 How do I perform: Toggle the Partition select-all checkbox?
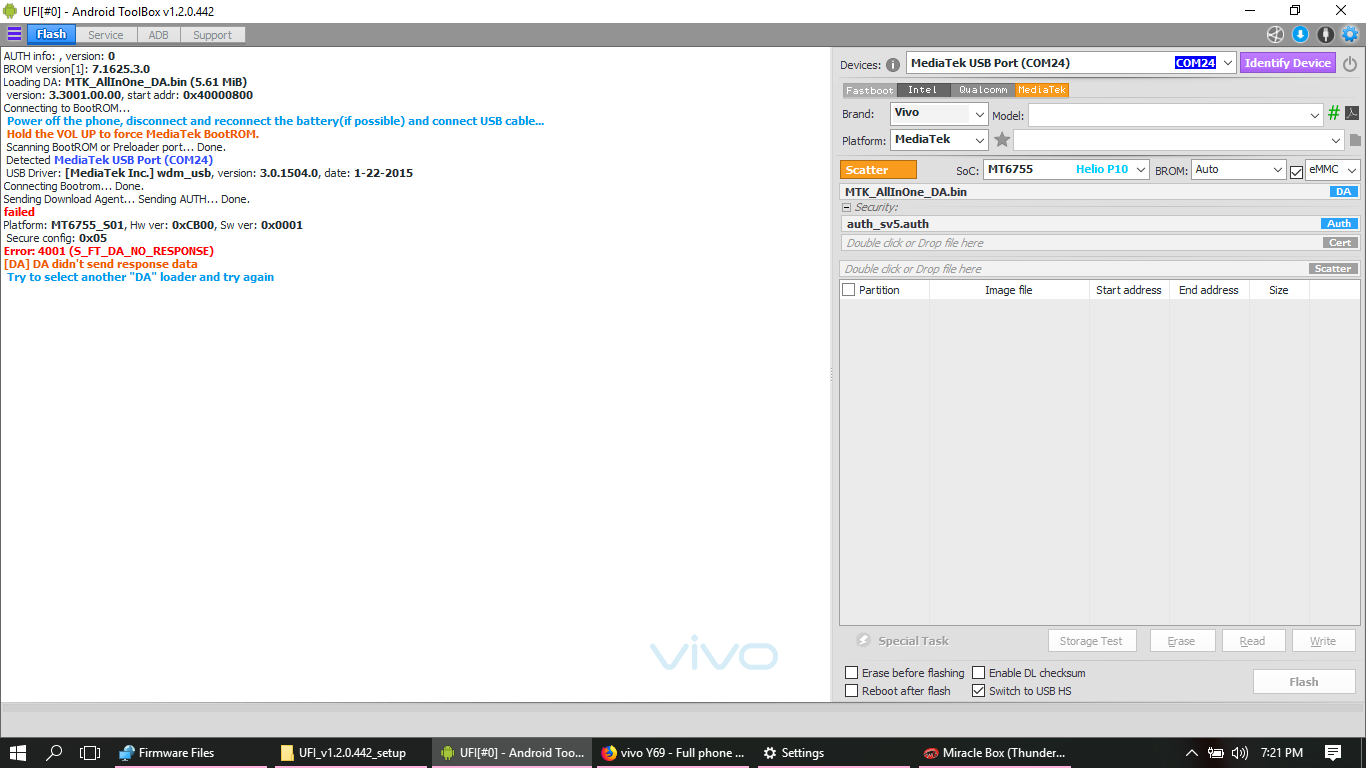coord(849,290)
